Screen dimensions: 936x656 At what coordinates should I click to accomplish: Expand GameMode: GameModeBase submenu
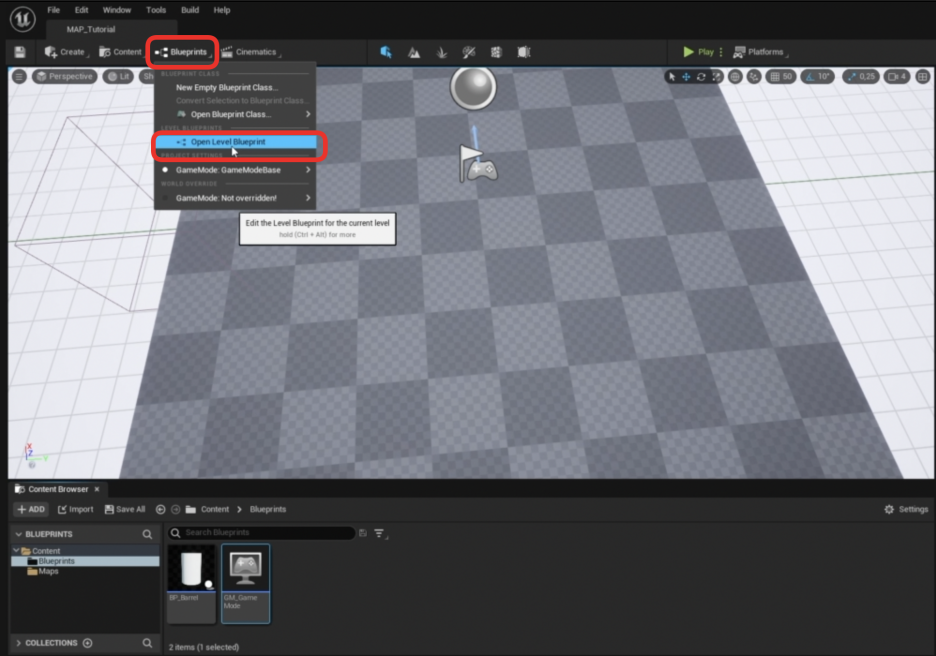click(235, 170)
